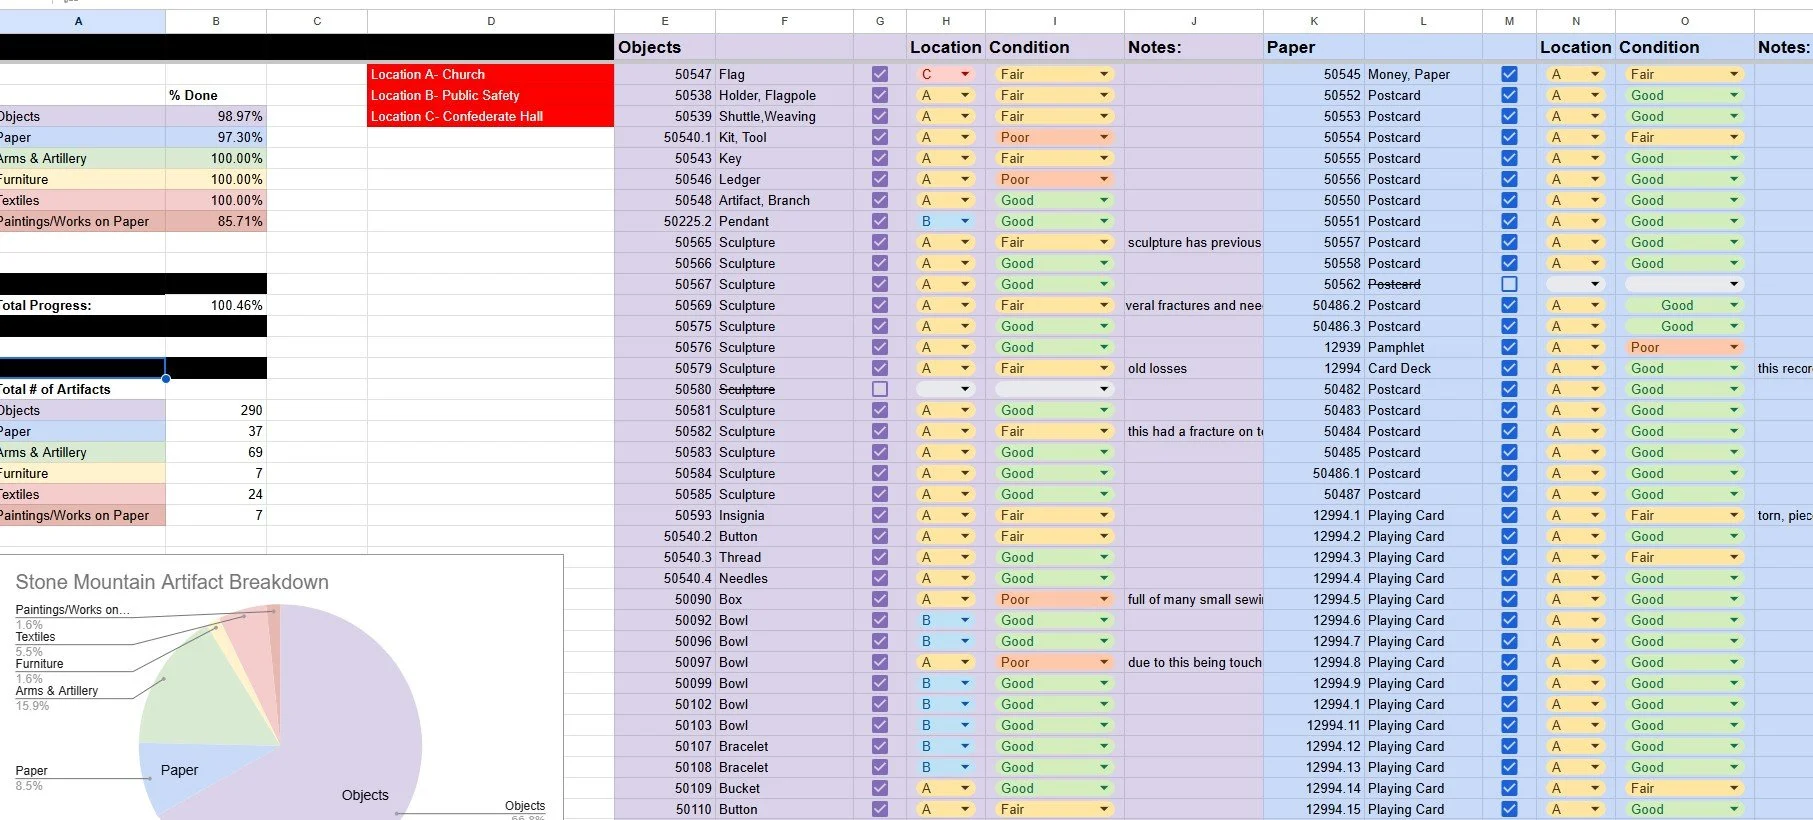This screenshot has height=820, width=1813.
Task: Toggle checkbox for 12994 Card Deck
Action: tap(1509, 368)
